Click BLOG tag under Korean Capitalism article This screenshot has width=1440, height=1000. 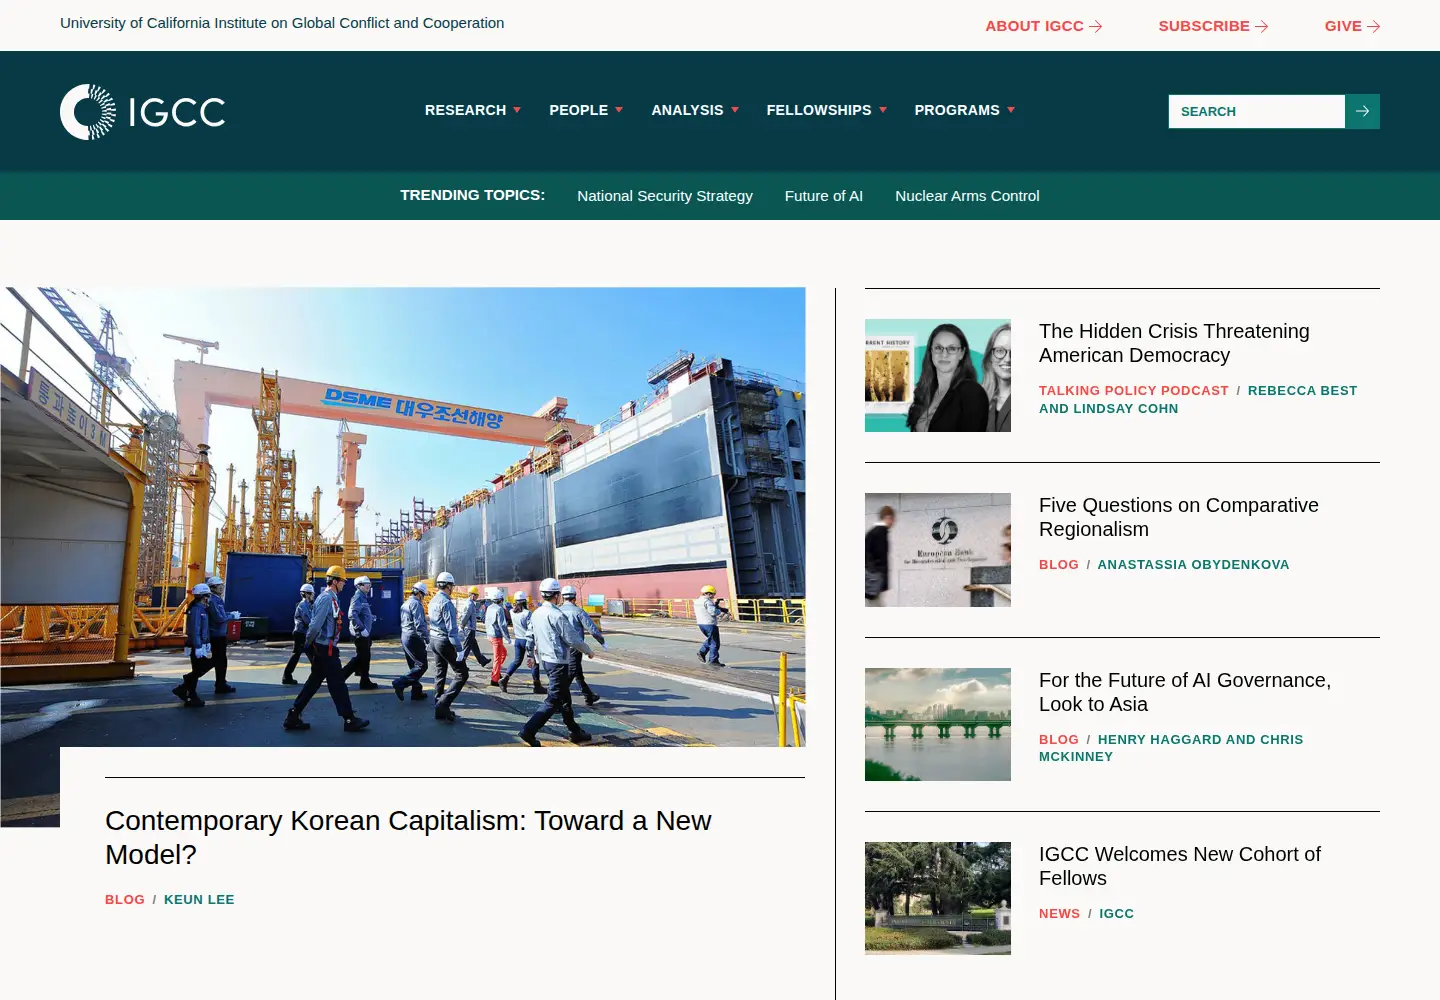pos(125,900)
